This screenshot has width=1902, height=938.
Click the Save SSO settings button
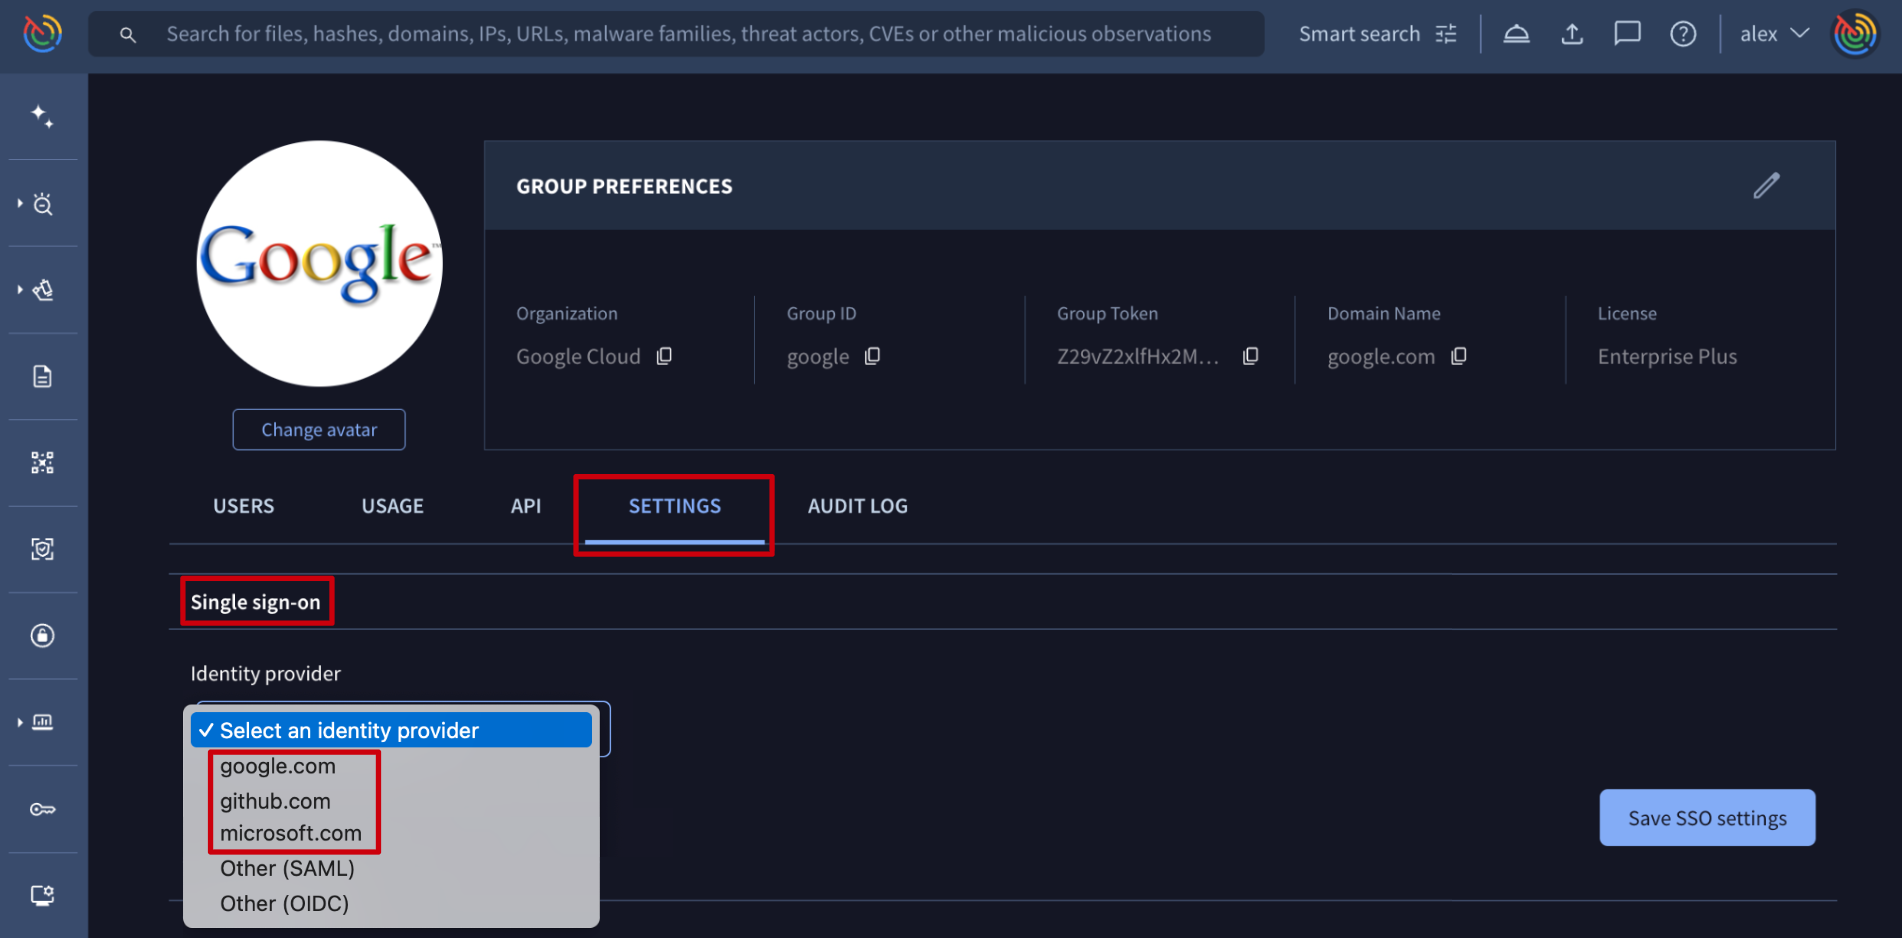click(1707, 818)
